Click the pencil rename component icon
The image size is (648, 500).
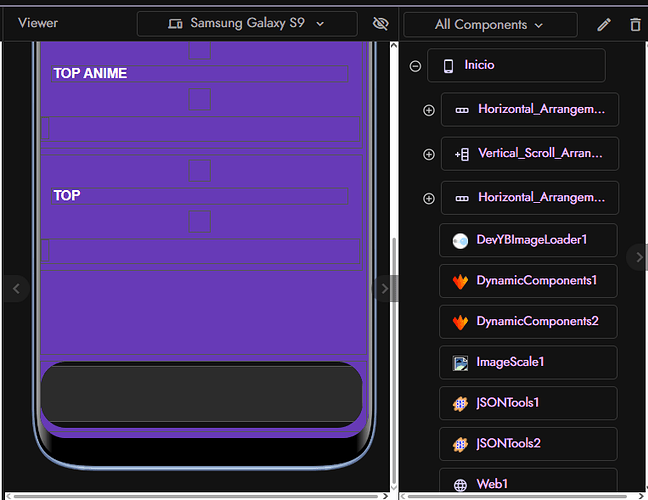point(604,24)
